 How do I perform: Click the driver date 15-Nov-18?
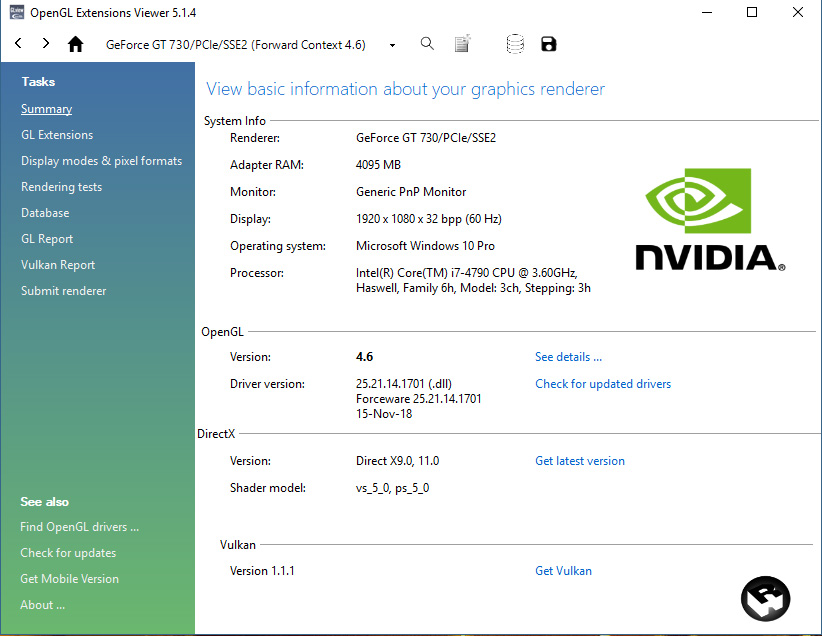pos(384,414)
